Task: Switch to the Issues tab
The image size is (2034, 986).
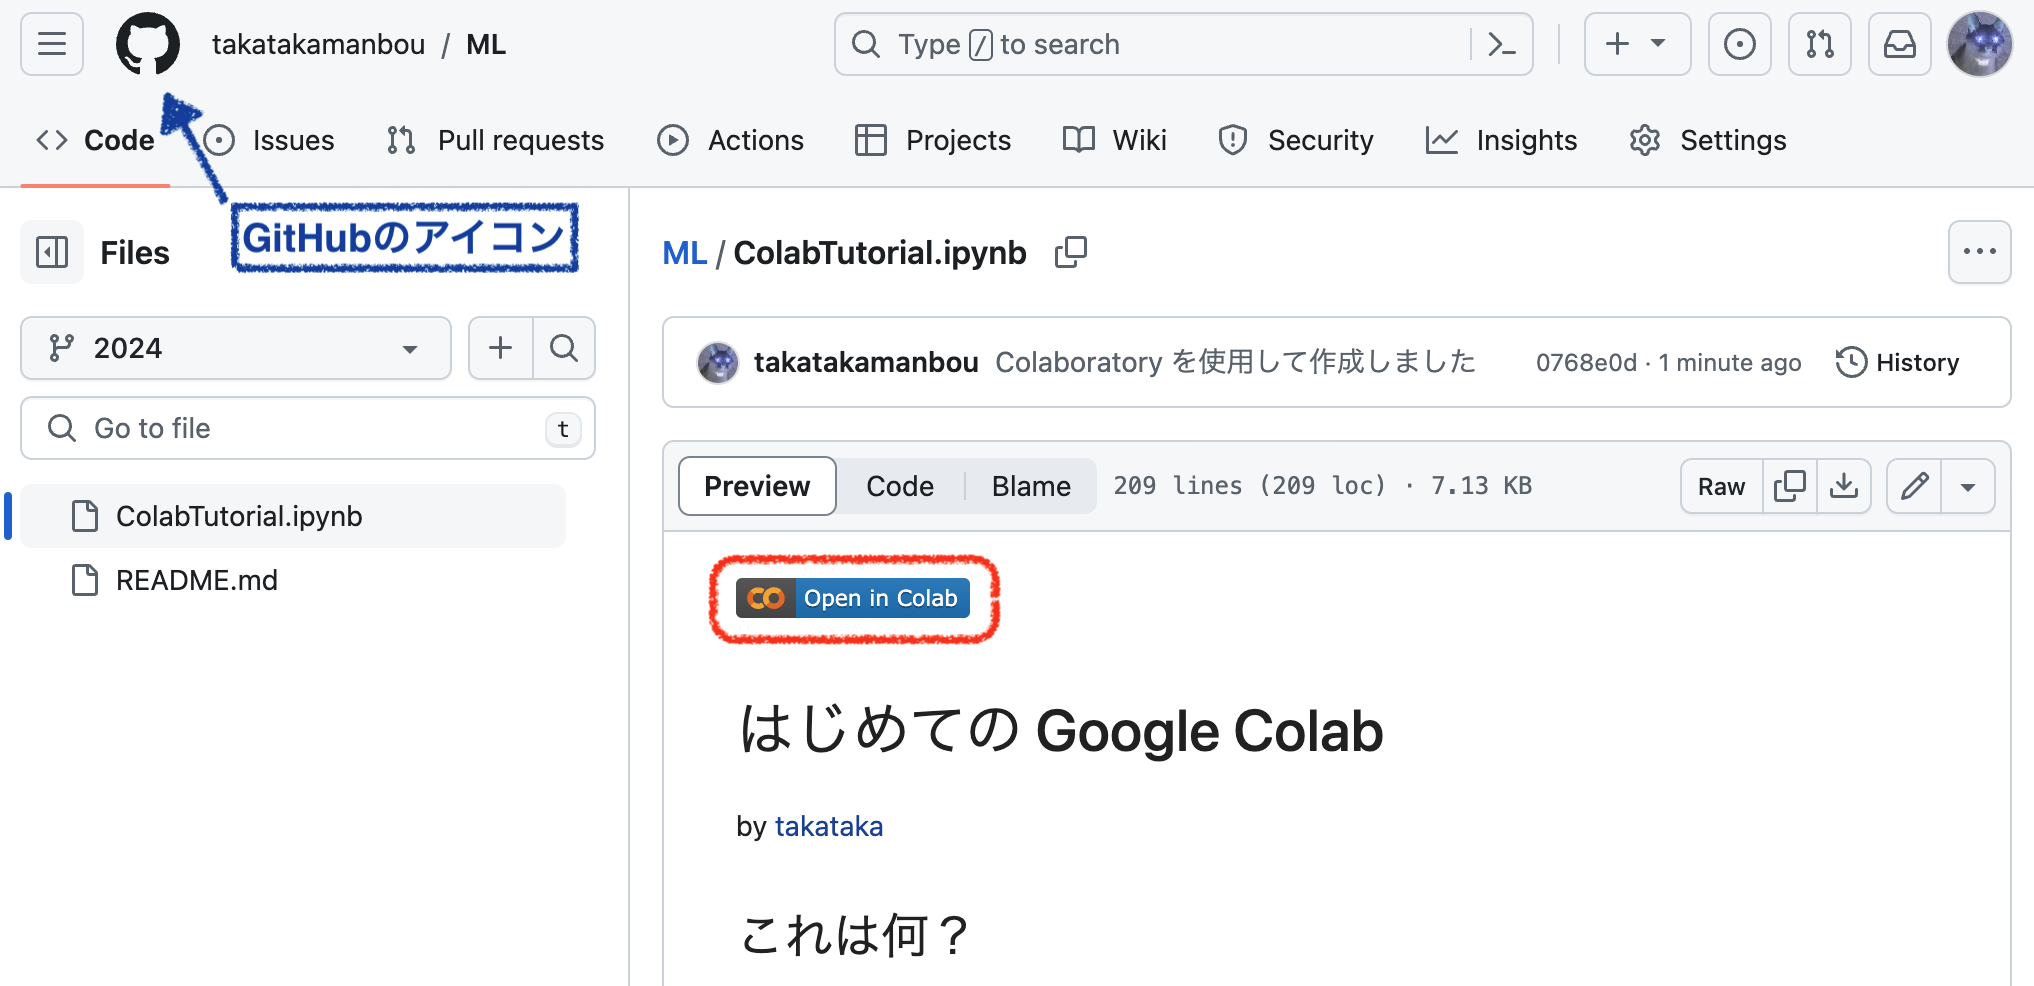Action: (269, 140)
